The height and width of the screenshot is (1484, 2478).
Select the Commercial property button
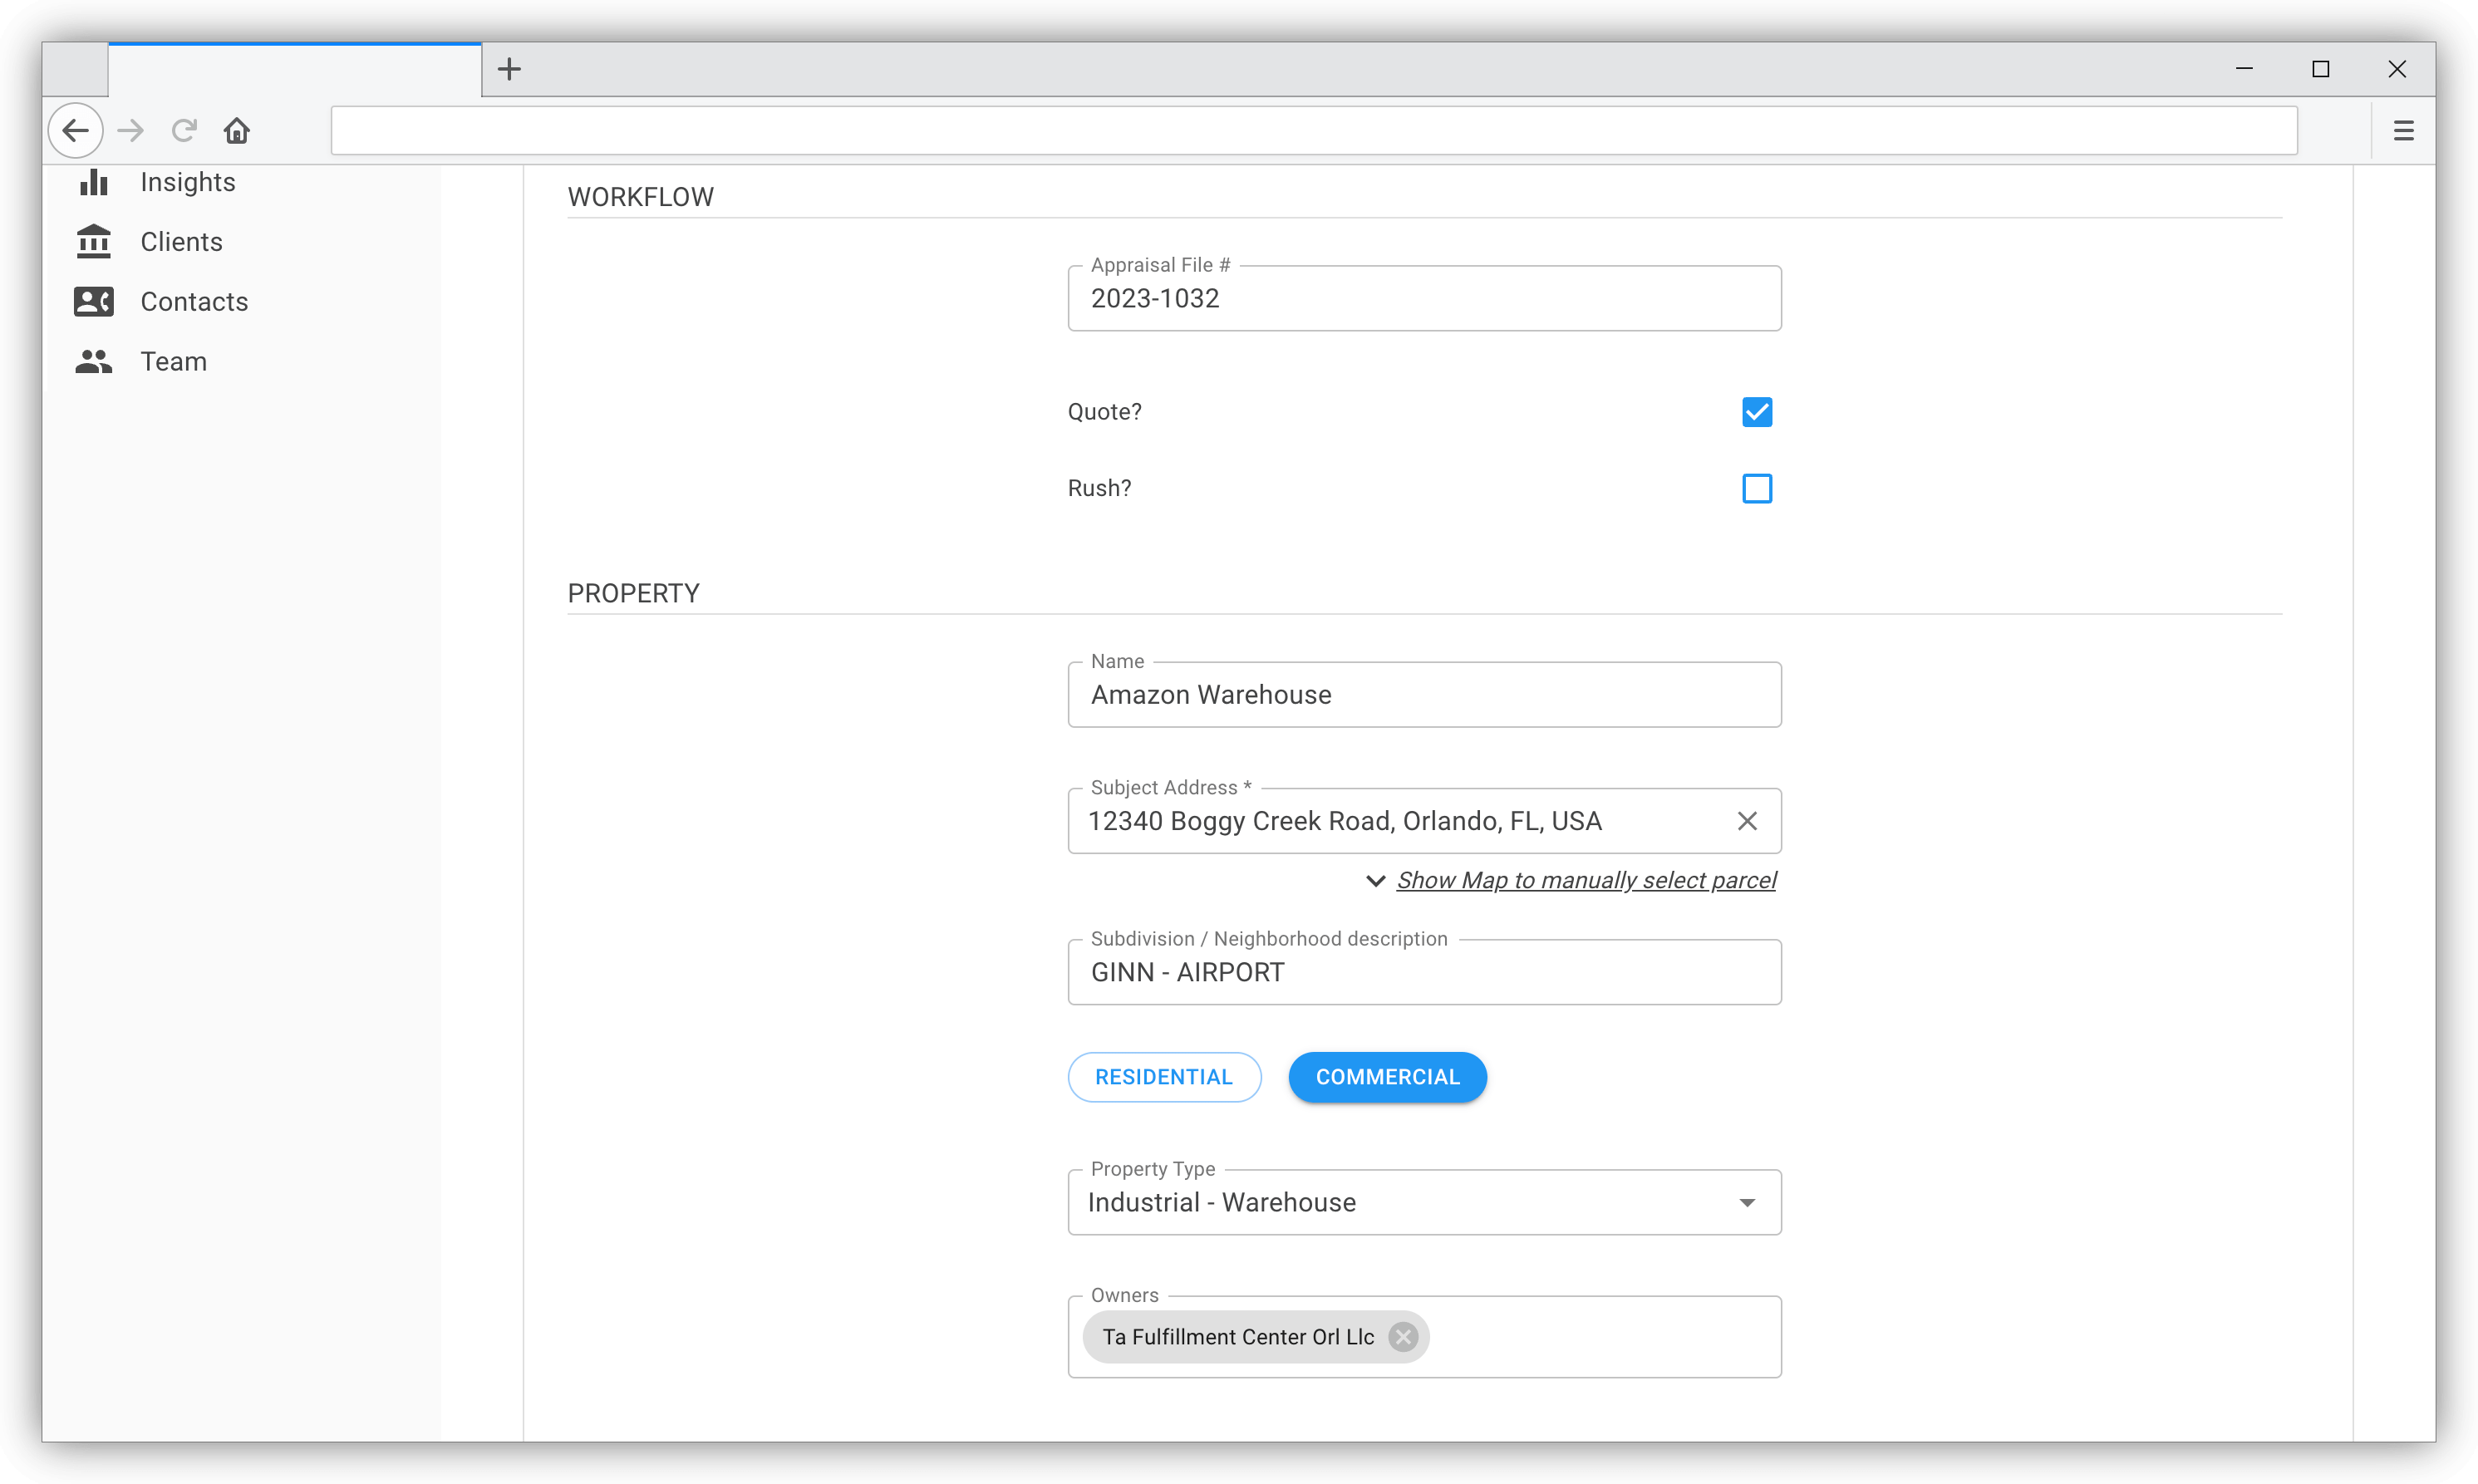tap(1386, 1077)
